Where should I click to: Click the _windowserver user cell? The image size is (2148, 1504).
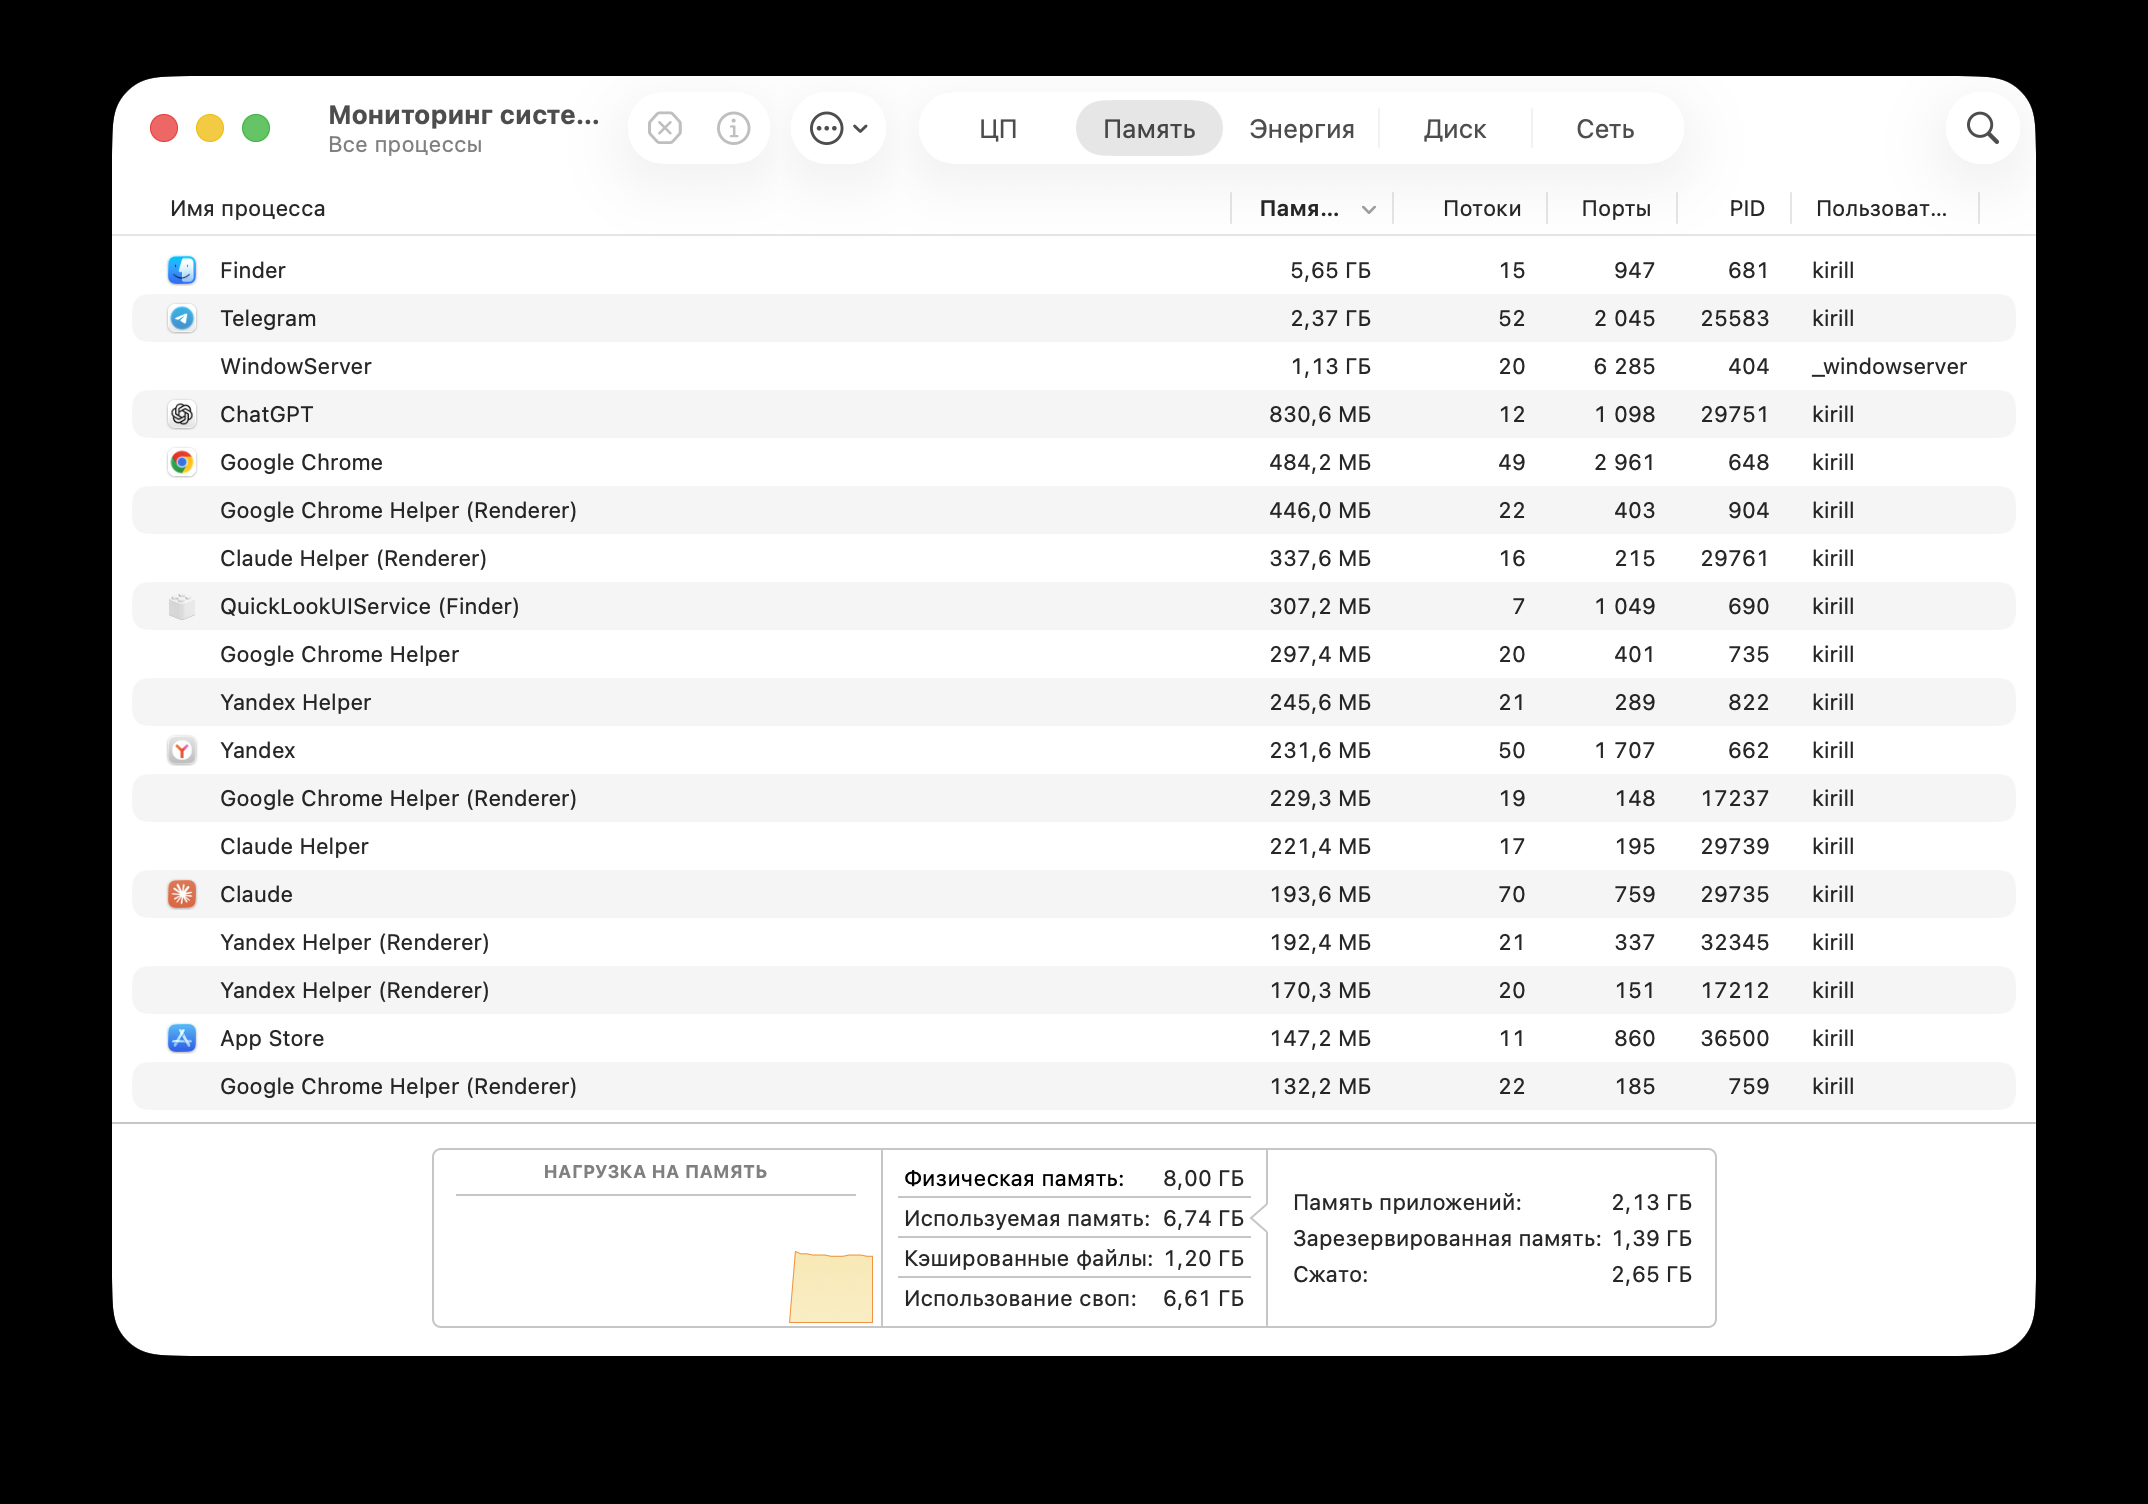(1889, 366)
